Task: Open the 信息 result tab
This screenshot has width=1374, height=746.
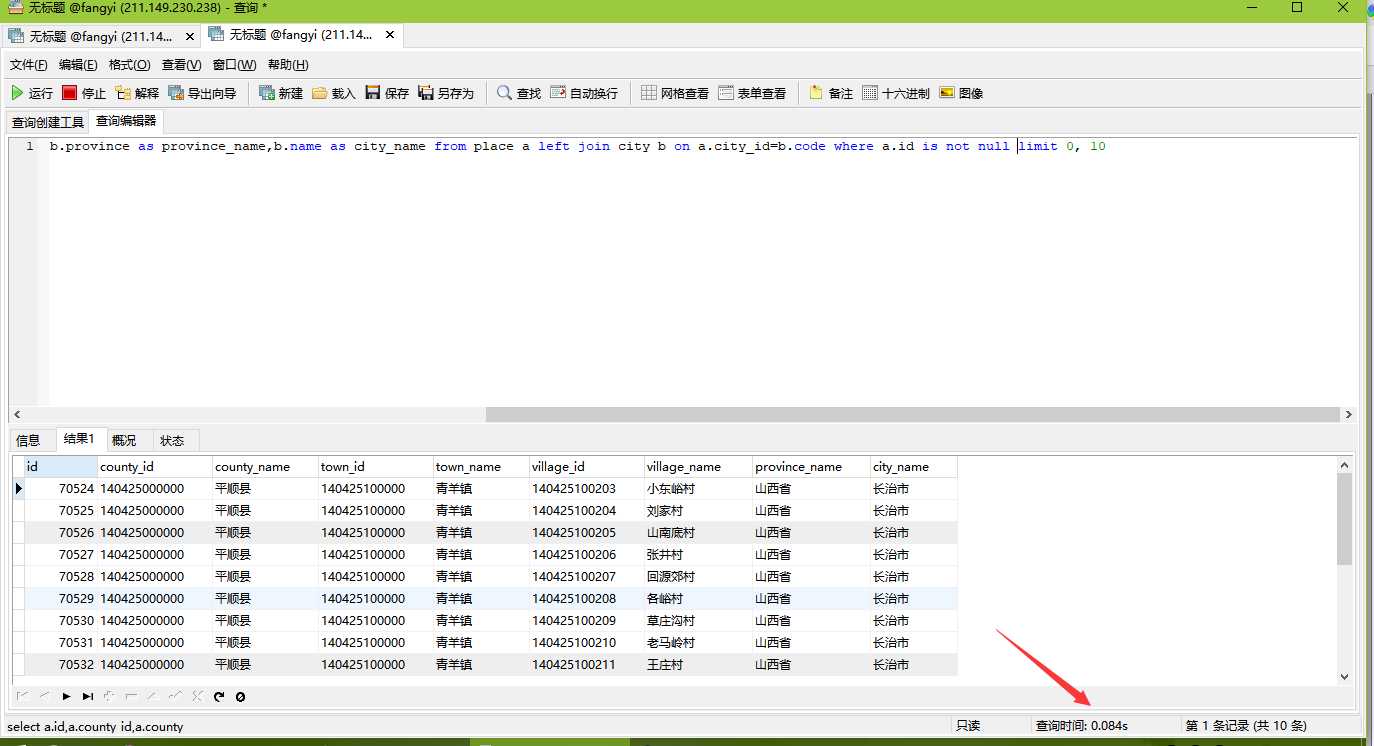Action: (28, 440)
